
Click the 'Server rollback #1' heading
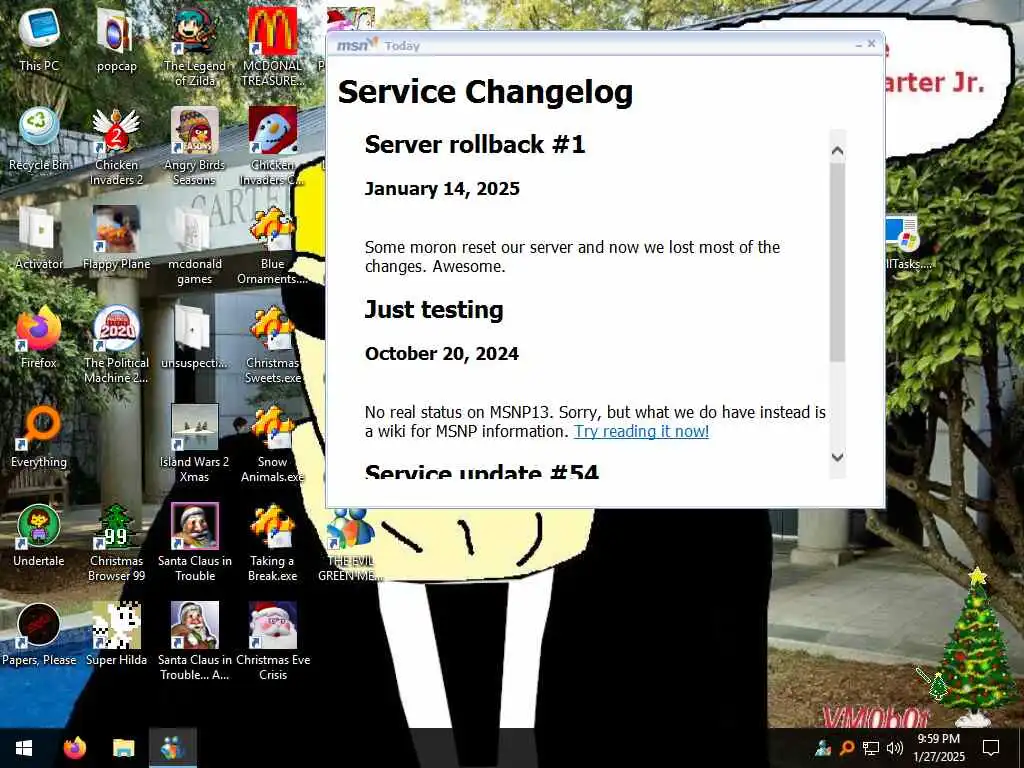475,144
